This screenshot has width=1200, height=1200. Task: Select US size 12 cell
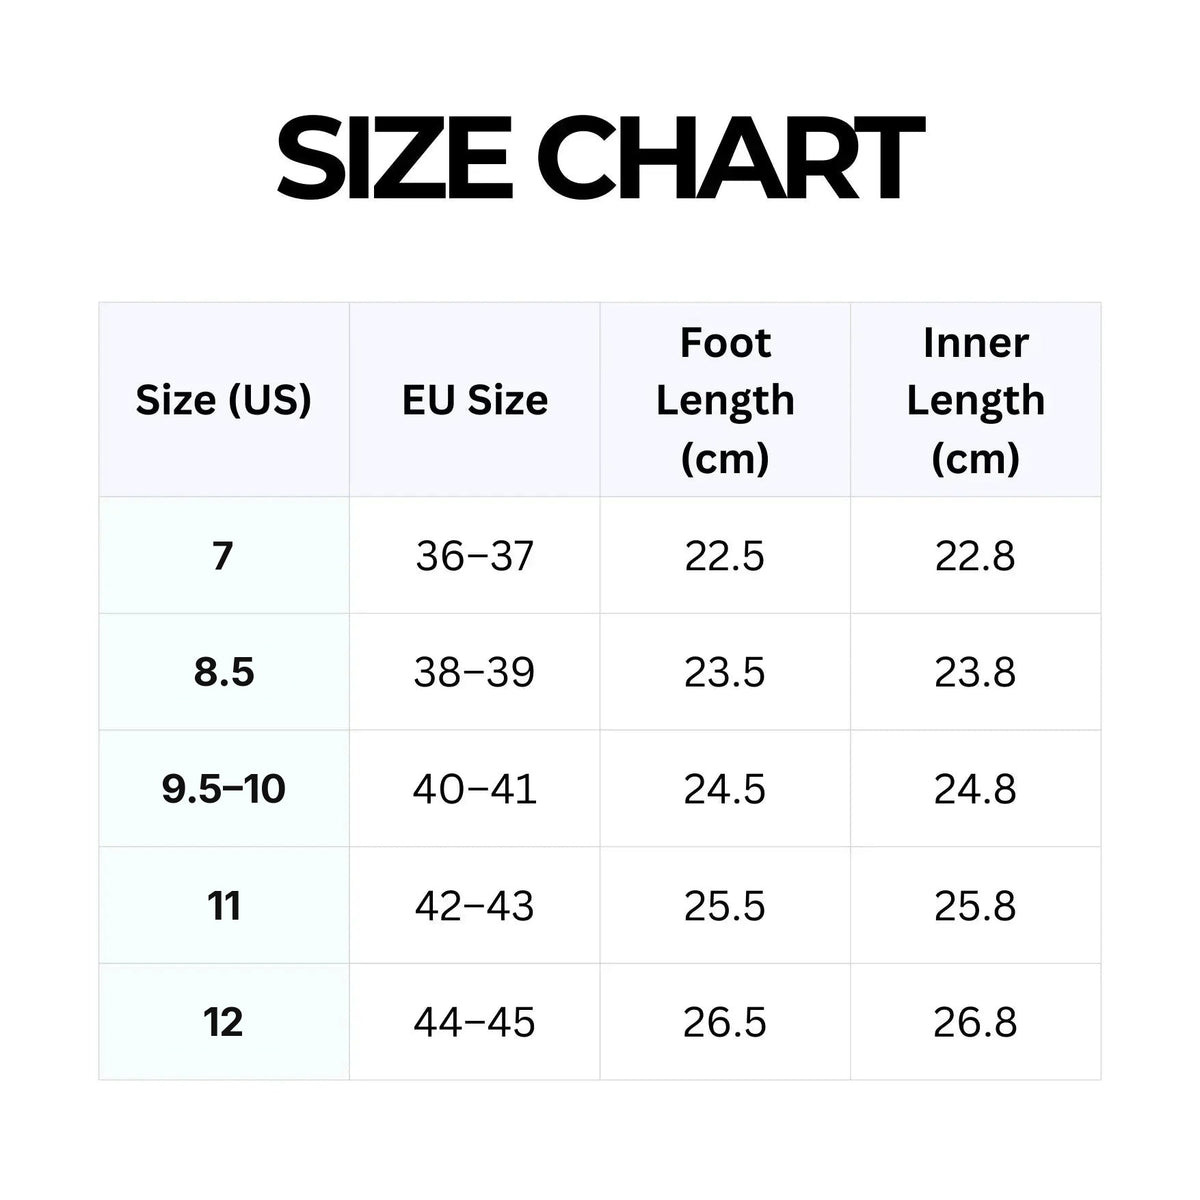224,1022
